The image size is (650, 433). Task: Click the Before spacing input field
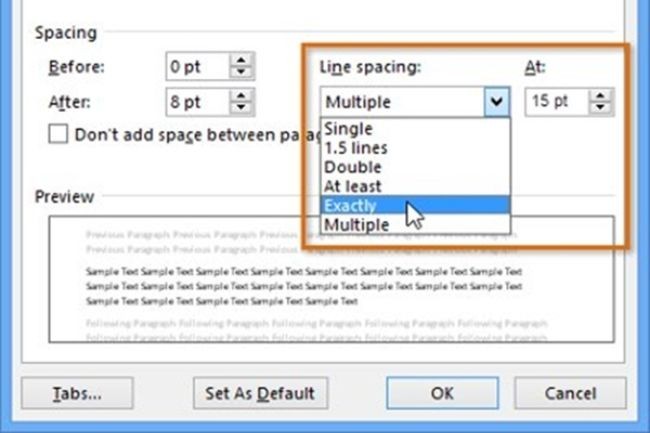click(197, 67)
